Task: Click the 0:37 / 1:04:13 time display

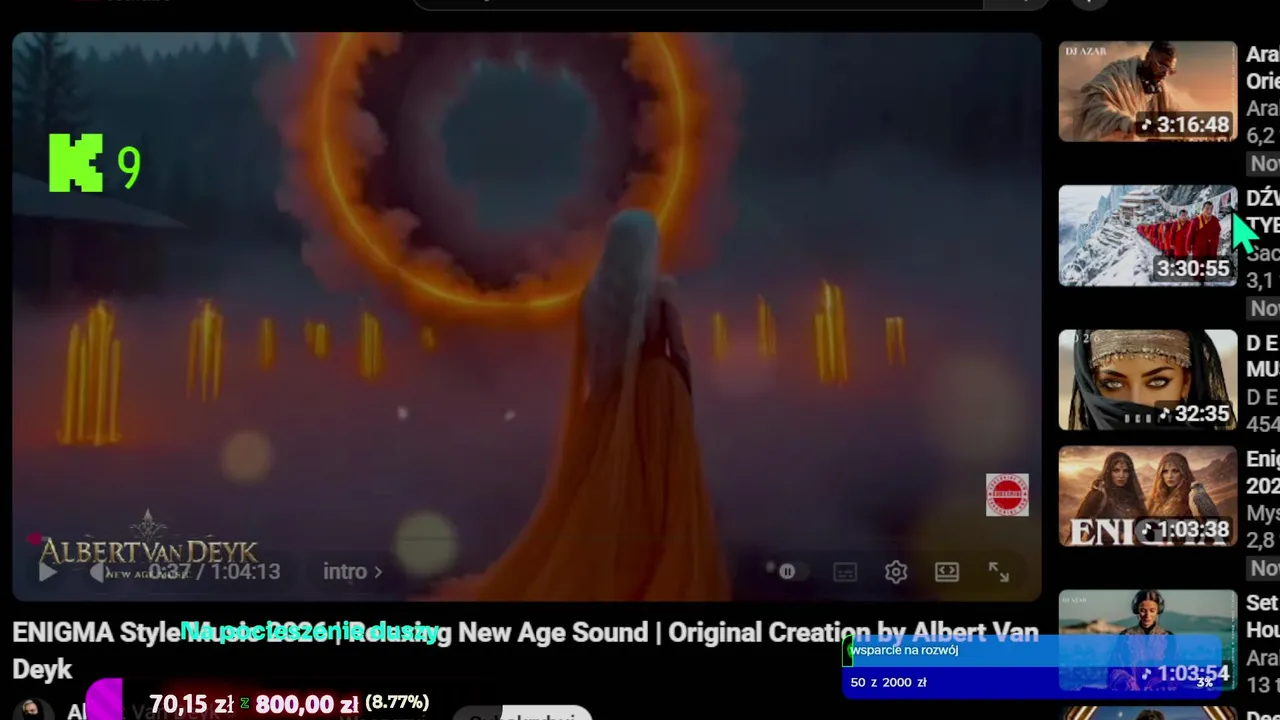Action: click(x=214, y=571)
